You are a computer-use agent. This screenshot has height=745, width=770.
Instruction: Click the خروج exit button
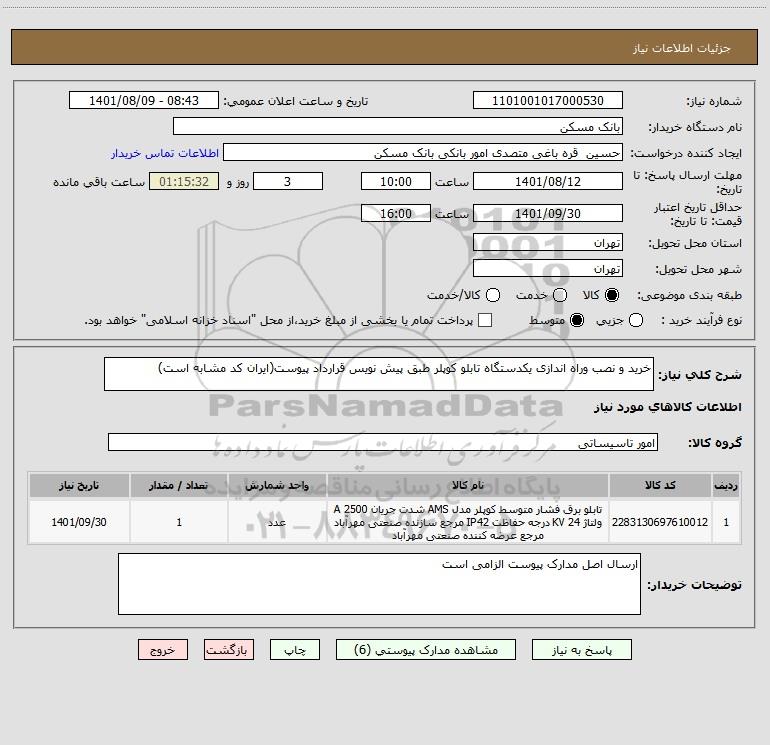coord(163,650)
